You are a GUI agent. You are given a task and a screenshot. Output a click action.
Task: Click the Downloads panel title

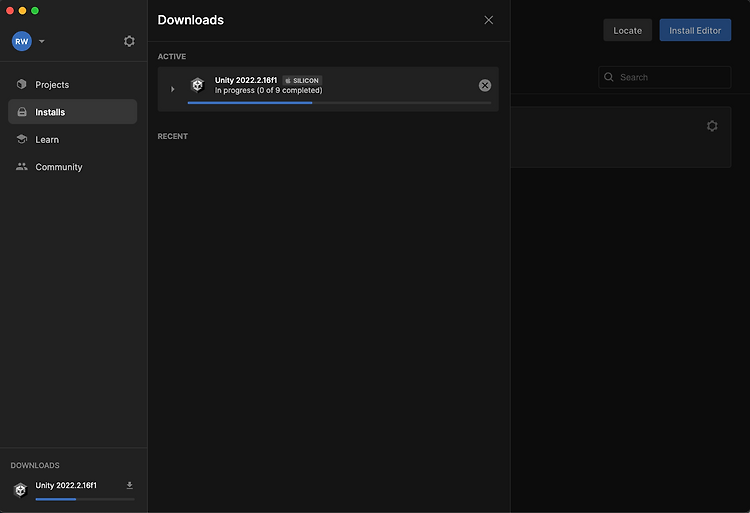(190, 20)
